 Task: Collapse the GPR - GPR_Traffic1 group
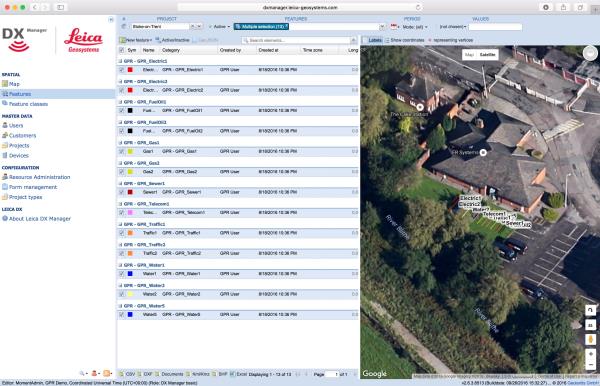click(x=120, y=224)
